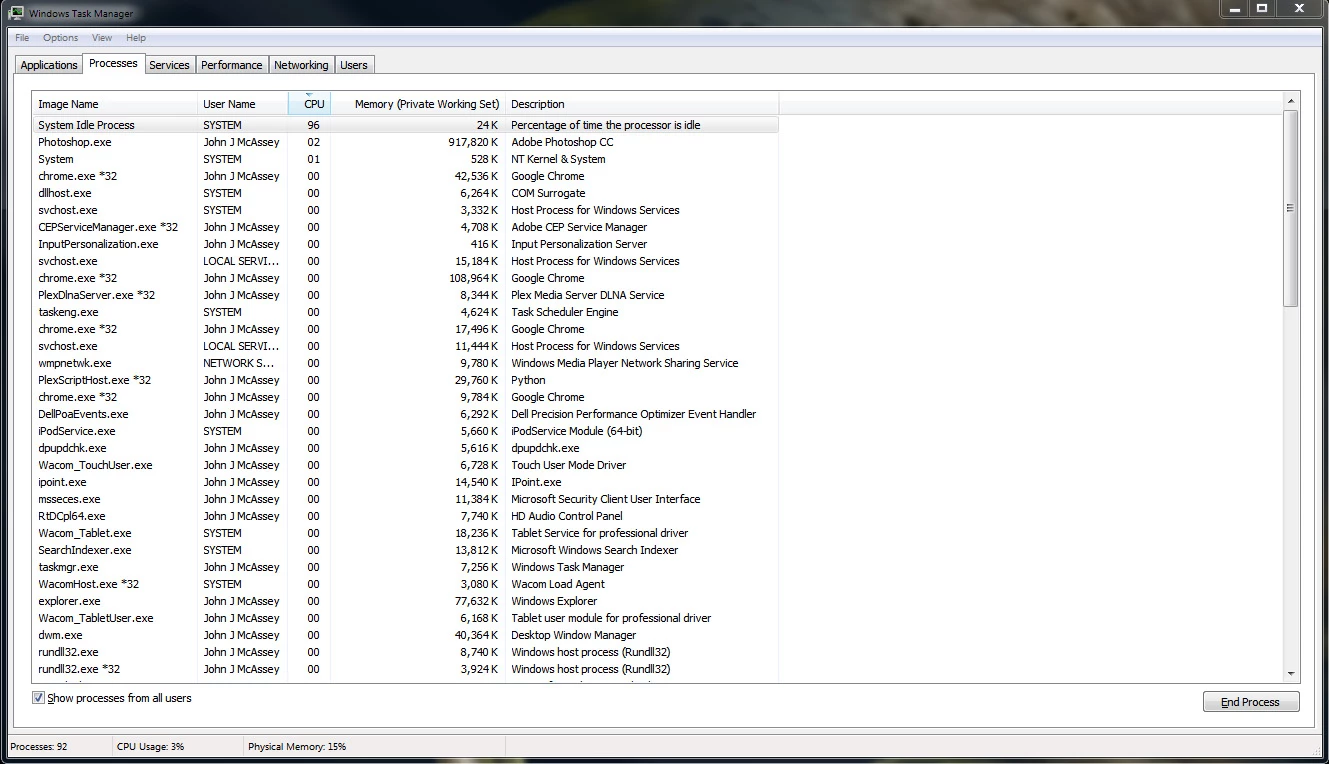The width and height of the screenshot is (1329, 764).
Task: Open the Options menu
Action: click(60, 38)
